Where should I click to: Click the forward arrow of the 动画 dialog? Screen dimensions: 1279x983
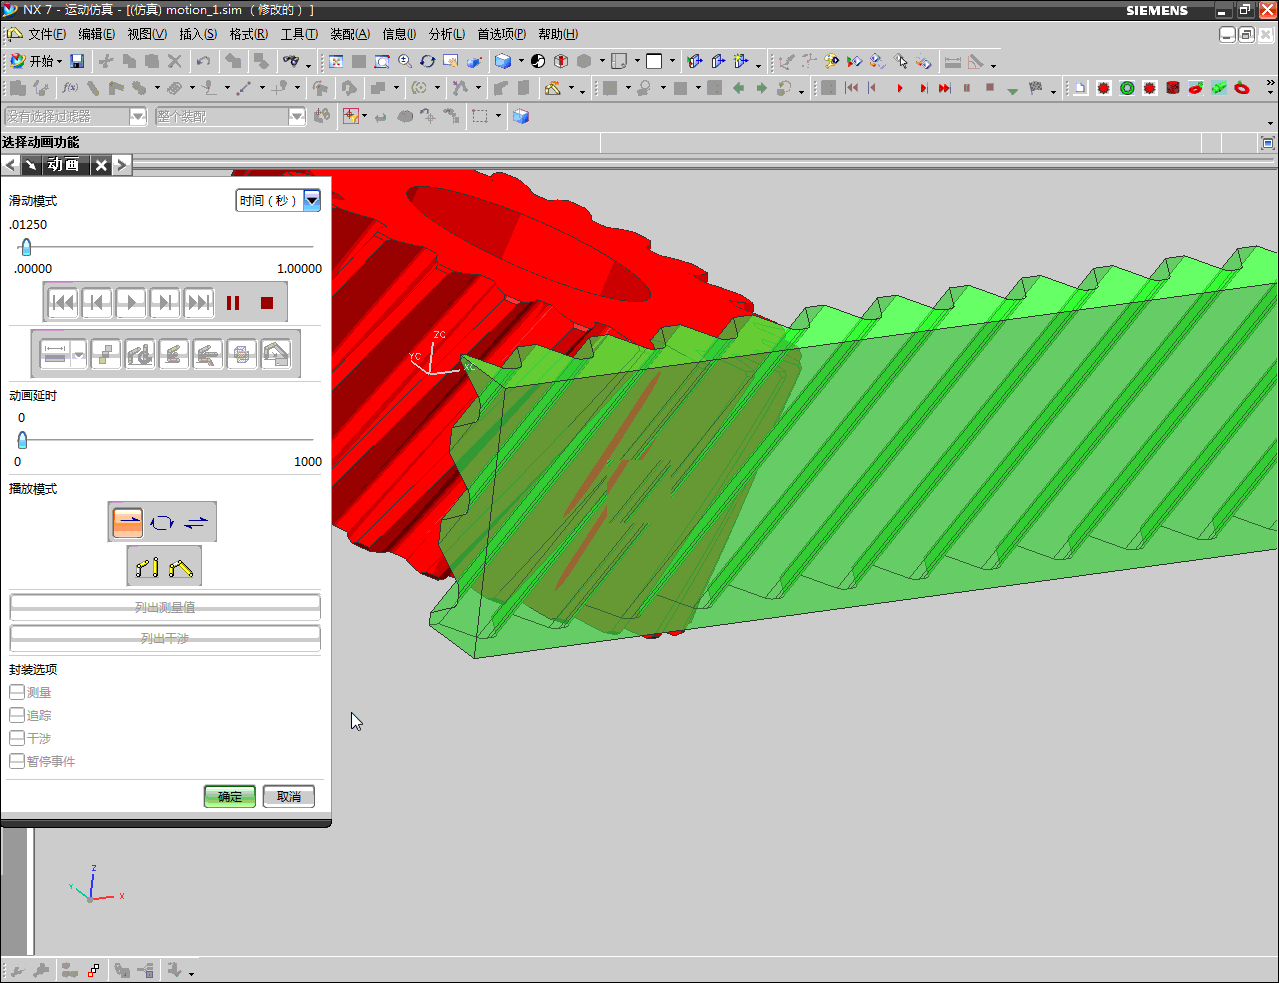[x=122, y=165]
